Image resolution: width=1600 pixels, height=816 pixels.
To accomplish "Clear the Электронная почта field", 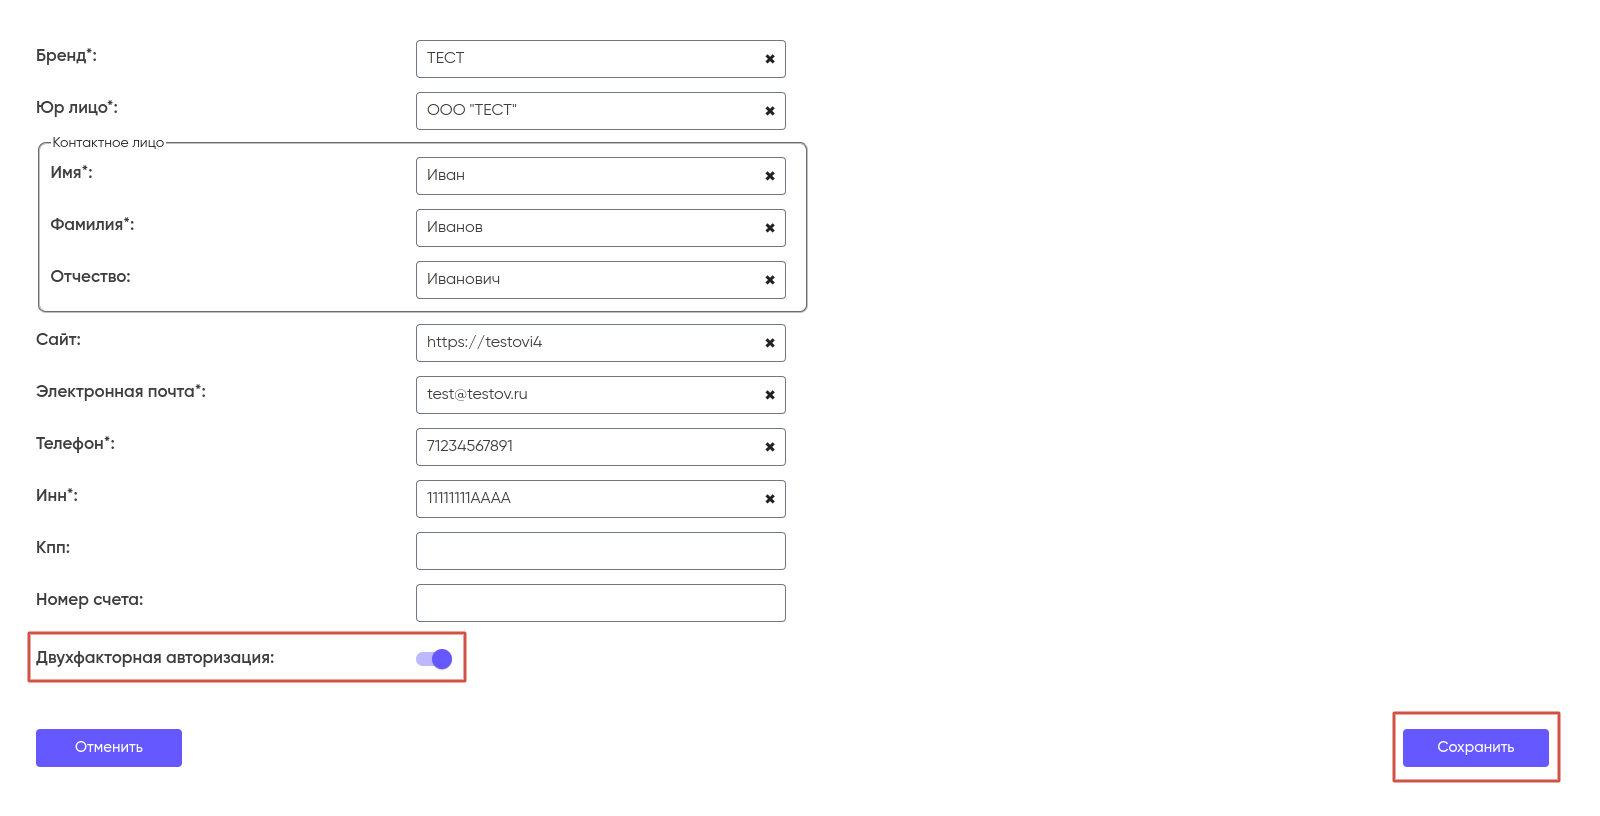I will [x=770, y=395].
